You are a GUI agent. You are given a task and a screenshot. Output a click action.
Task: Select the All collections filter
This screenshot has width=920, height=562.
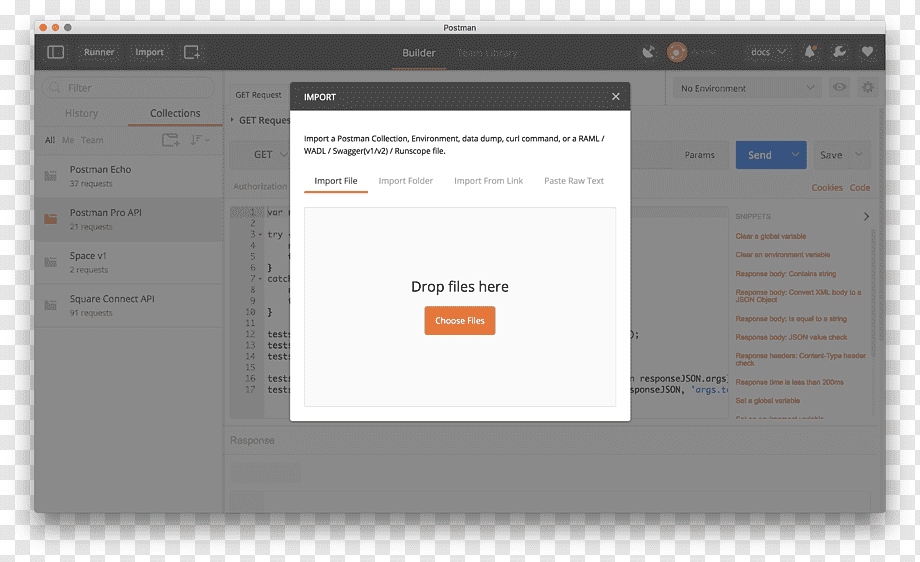coord(50,140)
